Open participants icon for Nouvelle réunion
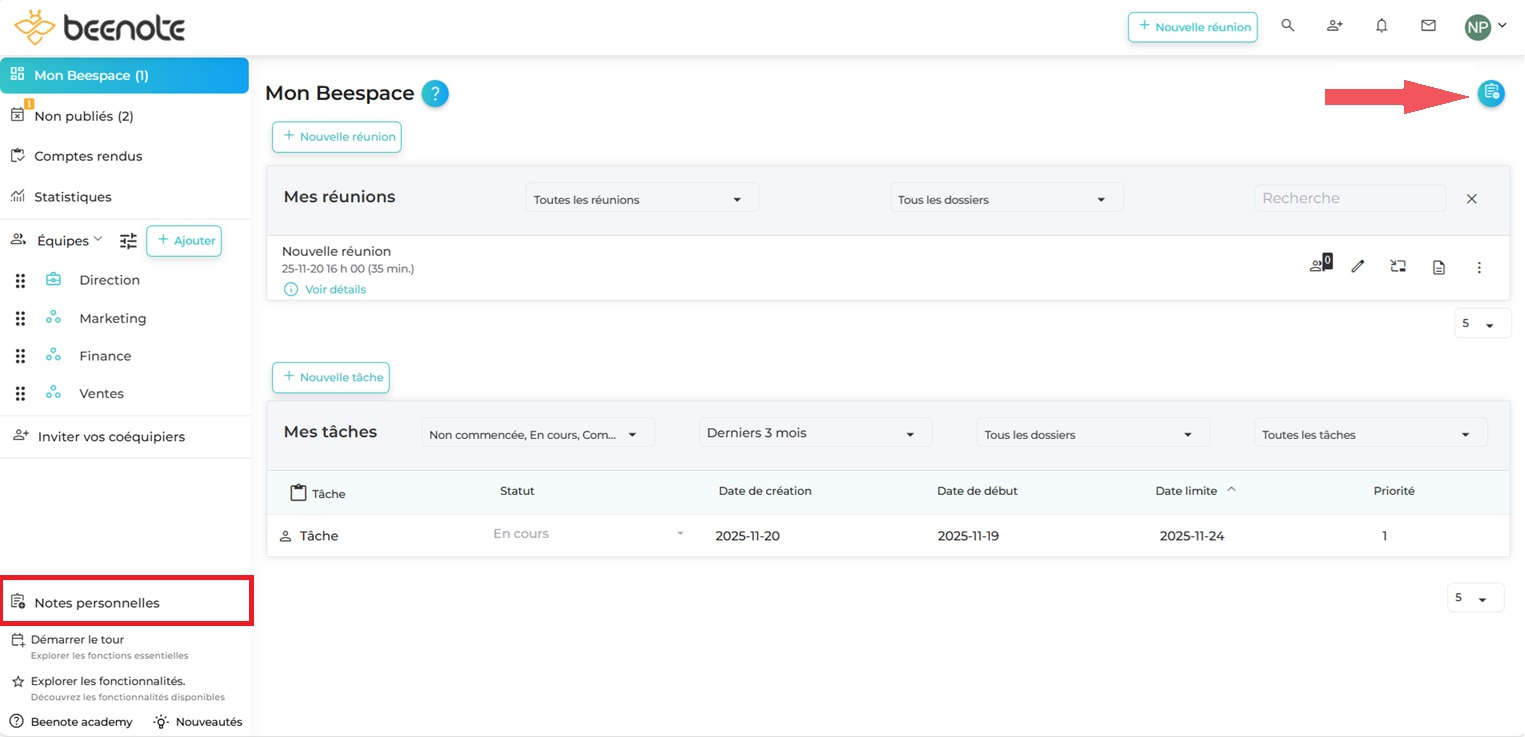Image resolution: width=1525 pixels, height=737 pixels. [x=1319, y=266]
